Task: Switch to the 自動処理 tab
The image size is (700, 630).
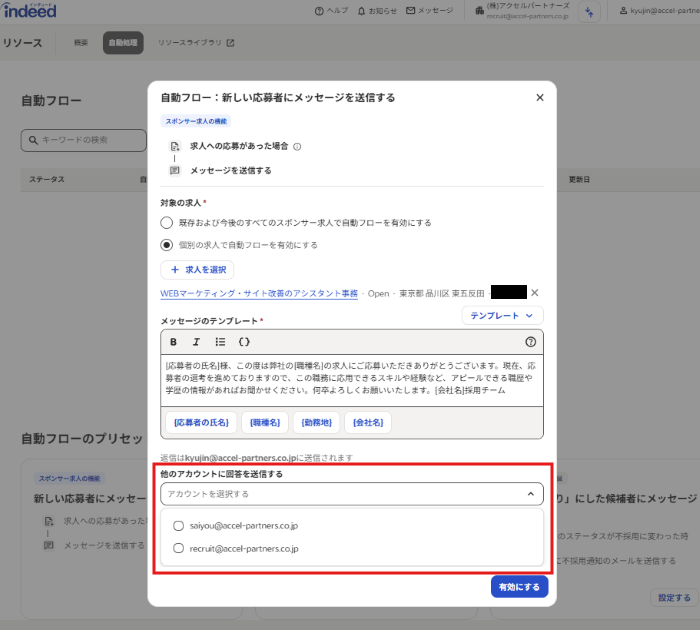Action: 123,43
